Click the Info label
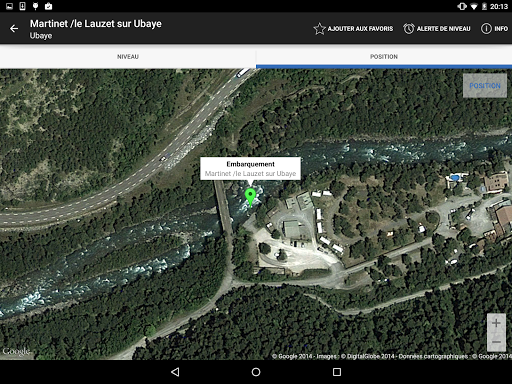 tap(501, 29)
